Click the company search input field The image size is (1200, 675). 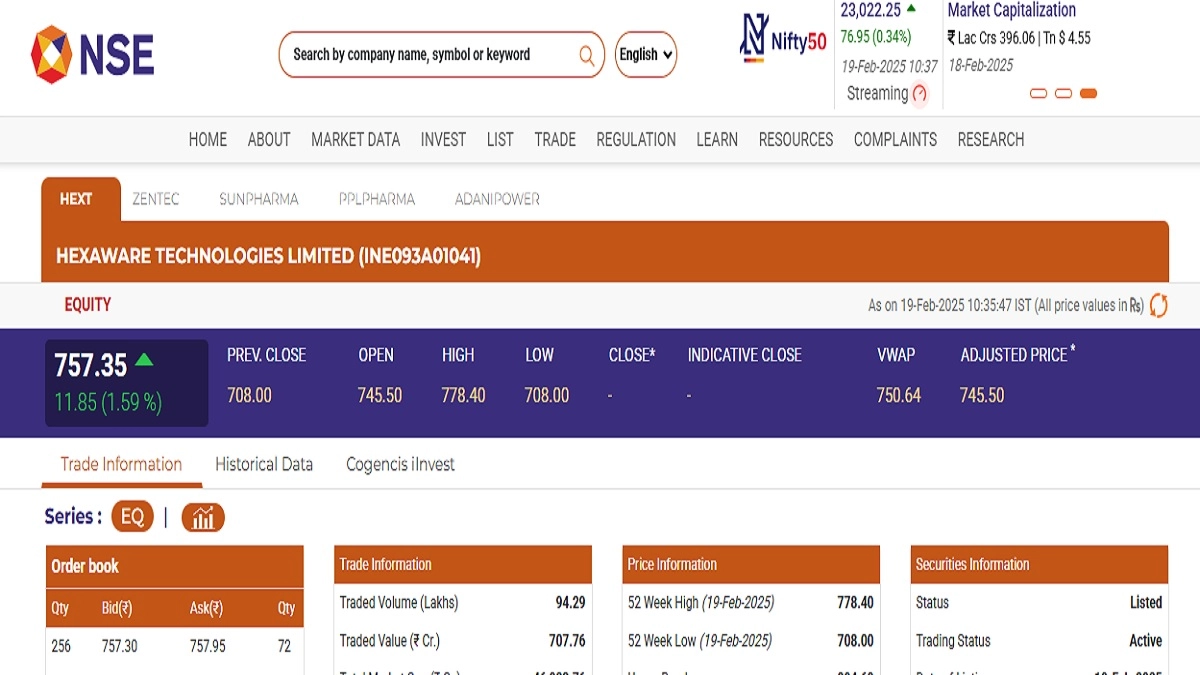[430, 55]
